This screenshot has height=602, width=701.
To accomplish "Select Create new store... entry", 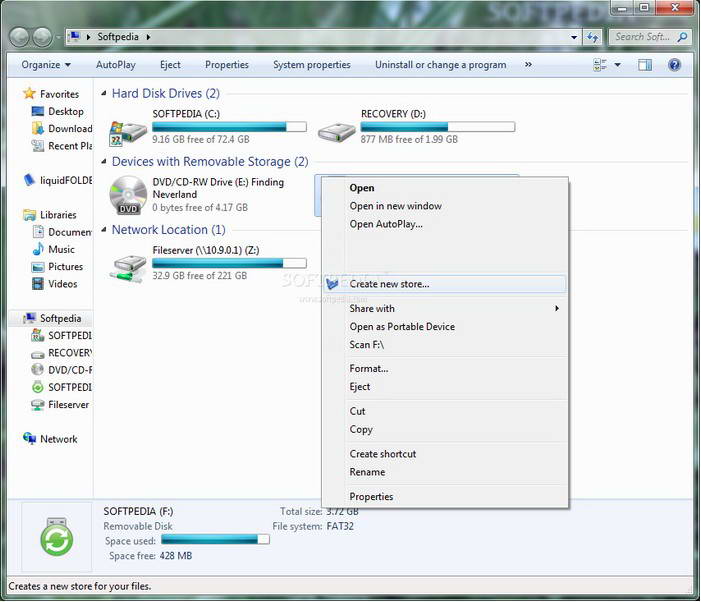I will click(445, 284).
